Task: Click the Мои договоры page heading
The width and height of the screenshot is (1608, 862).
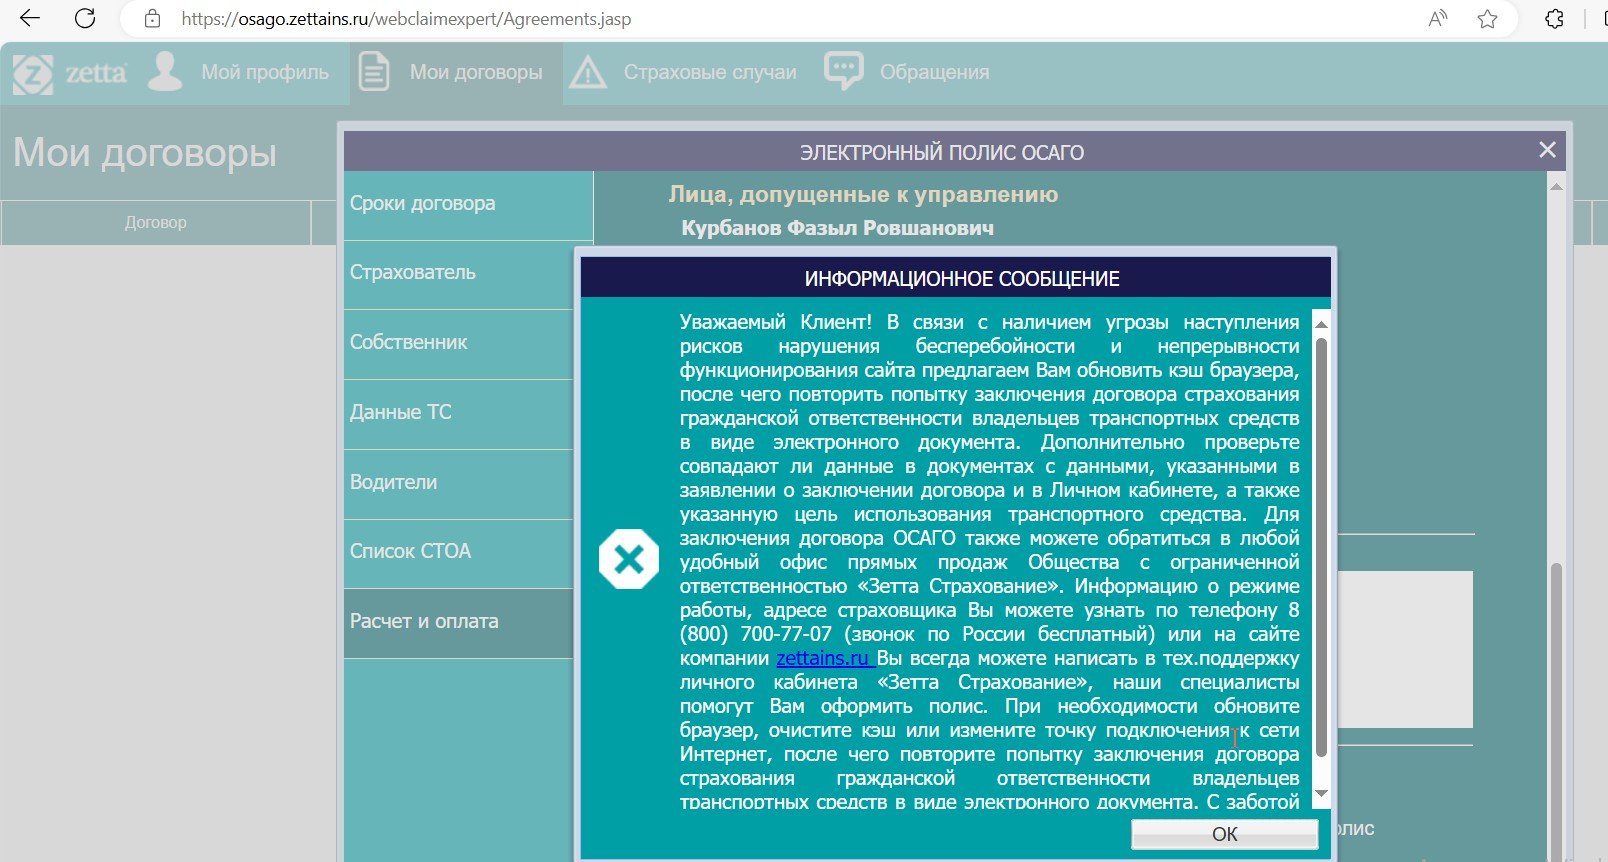Action: click(145, 152)
